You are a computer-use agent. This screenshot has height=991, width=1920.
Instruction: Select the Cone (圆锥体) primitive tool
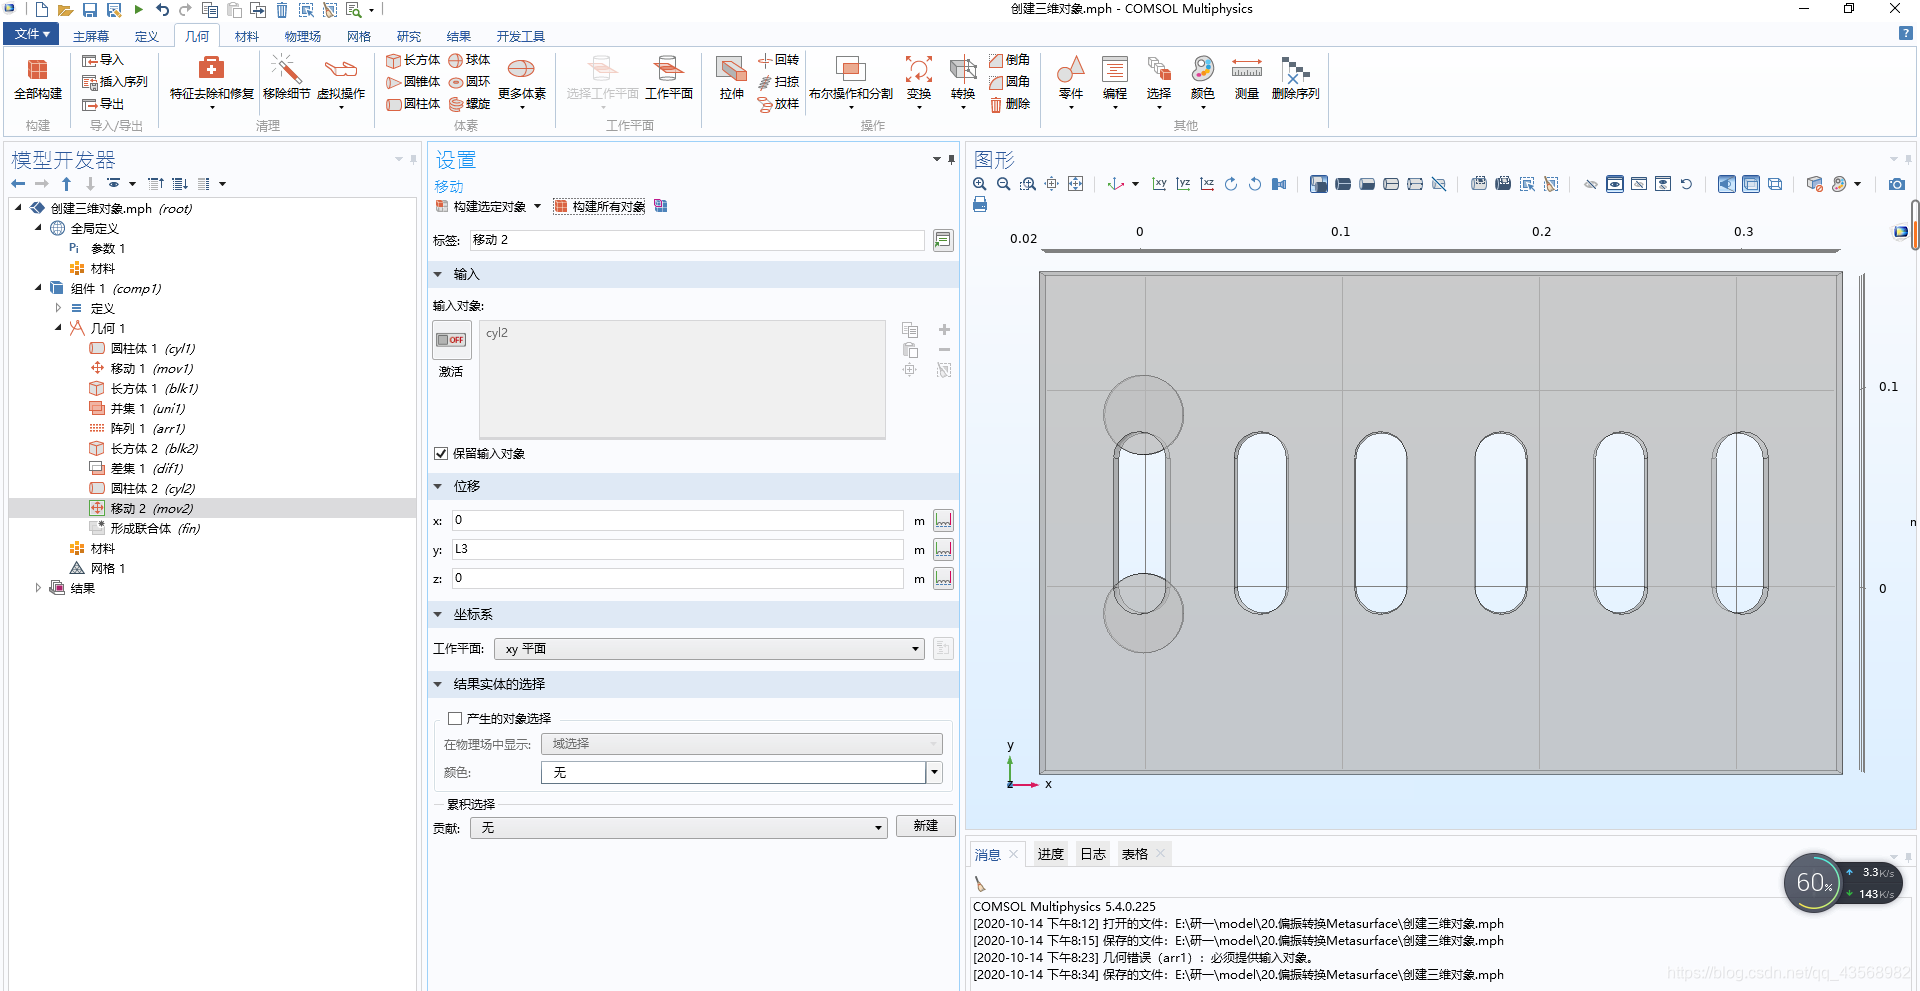click(413, 82)
